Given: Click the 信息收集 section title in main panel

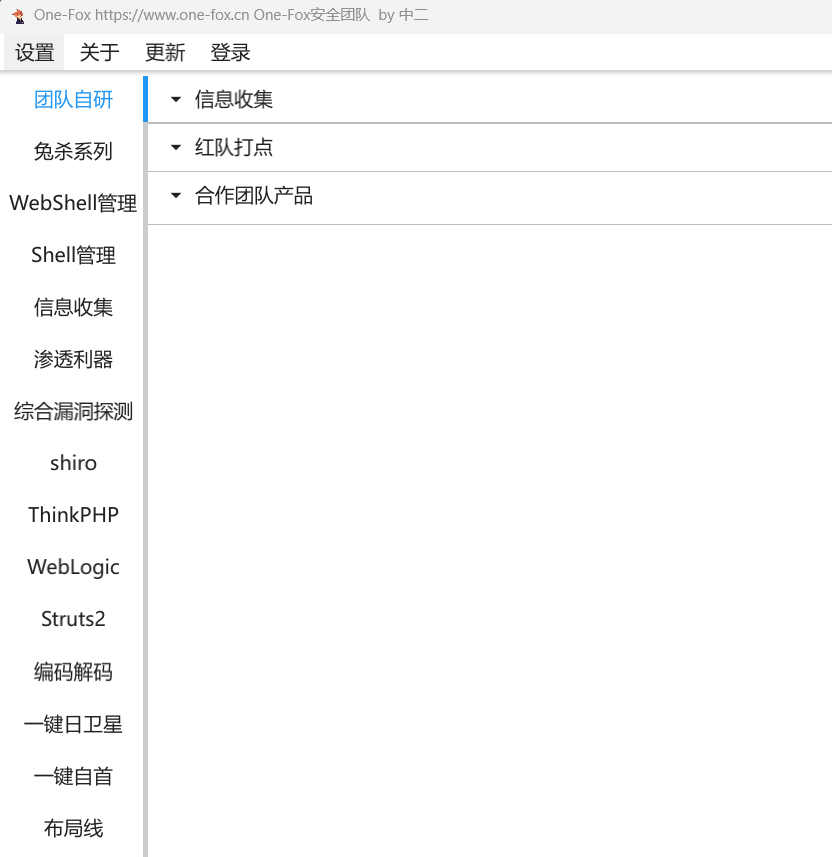Looking at the screenshot, I should (234, 99).
